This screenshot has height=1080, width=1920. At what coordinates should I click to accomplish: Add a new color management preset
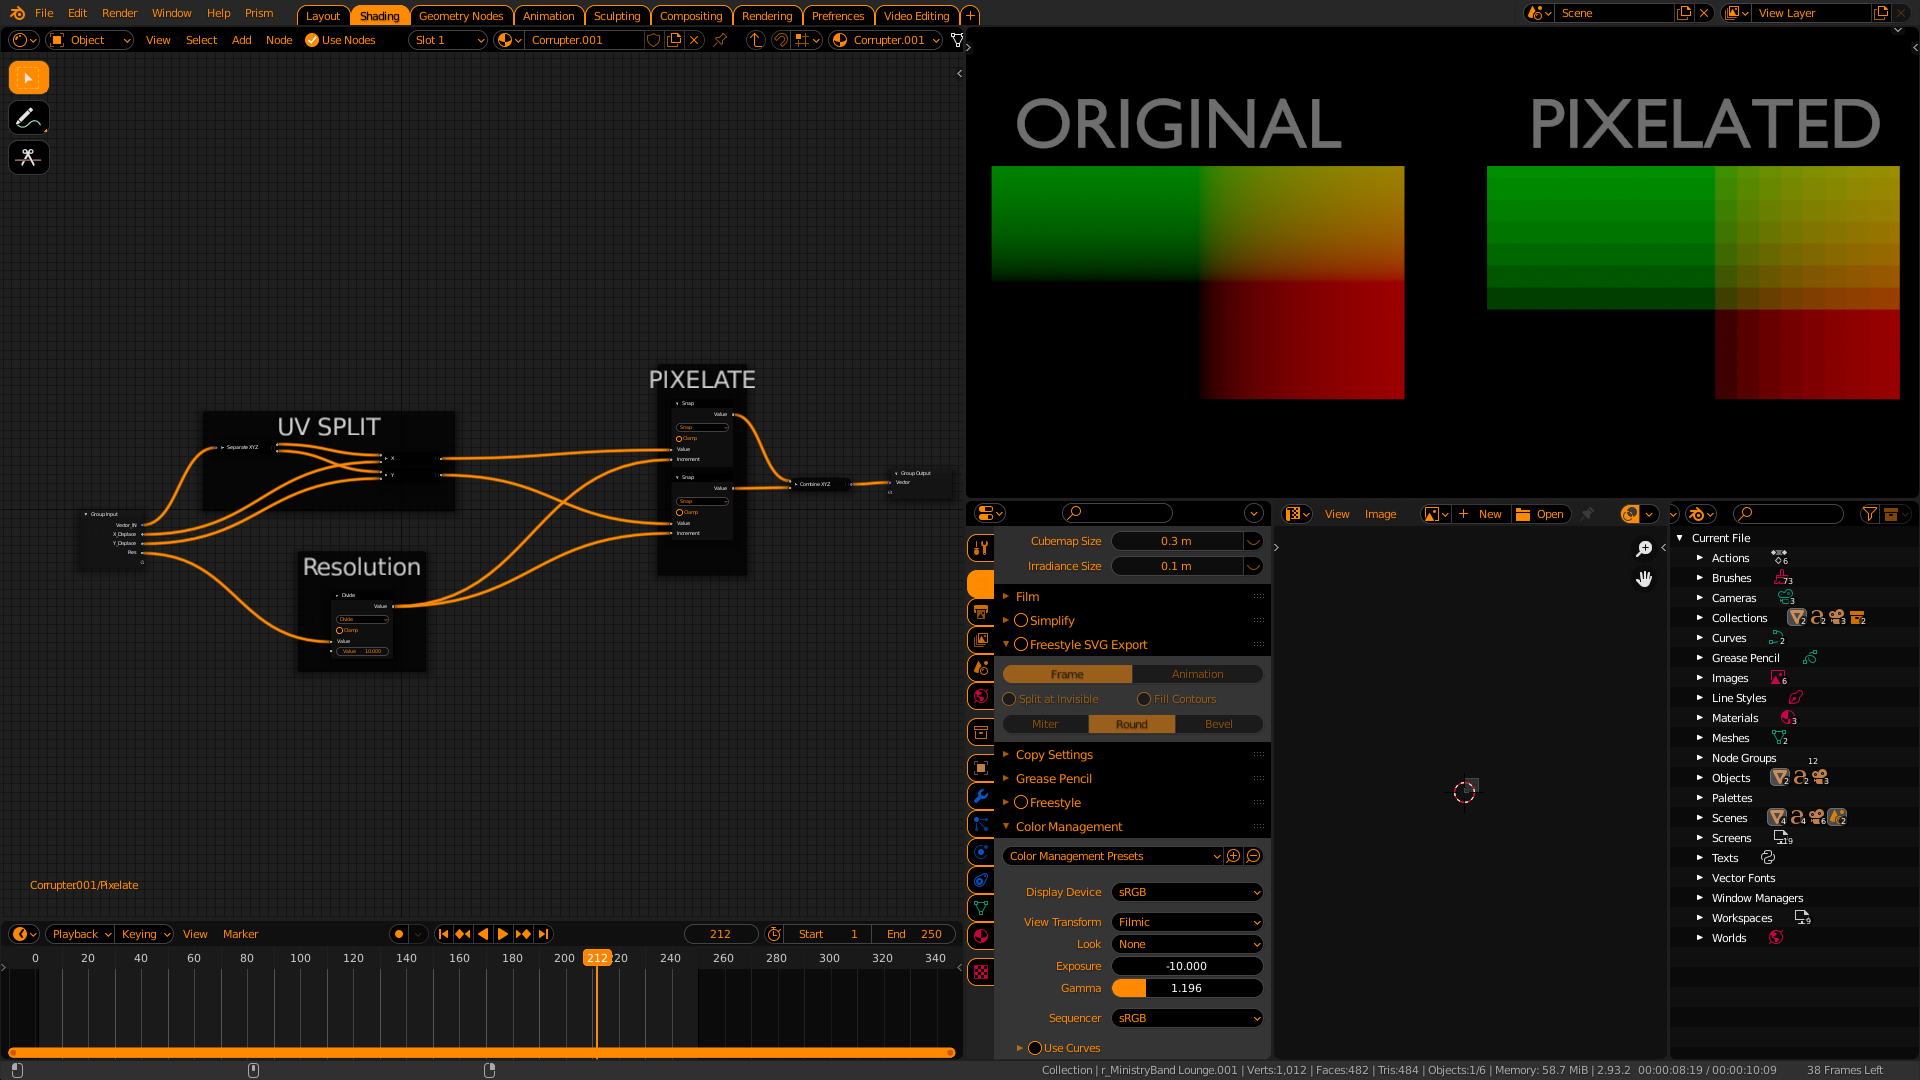tap(1233, 856)
